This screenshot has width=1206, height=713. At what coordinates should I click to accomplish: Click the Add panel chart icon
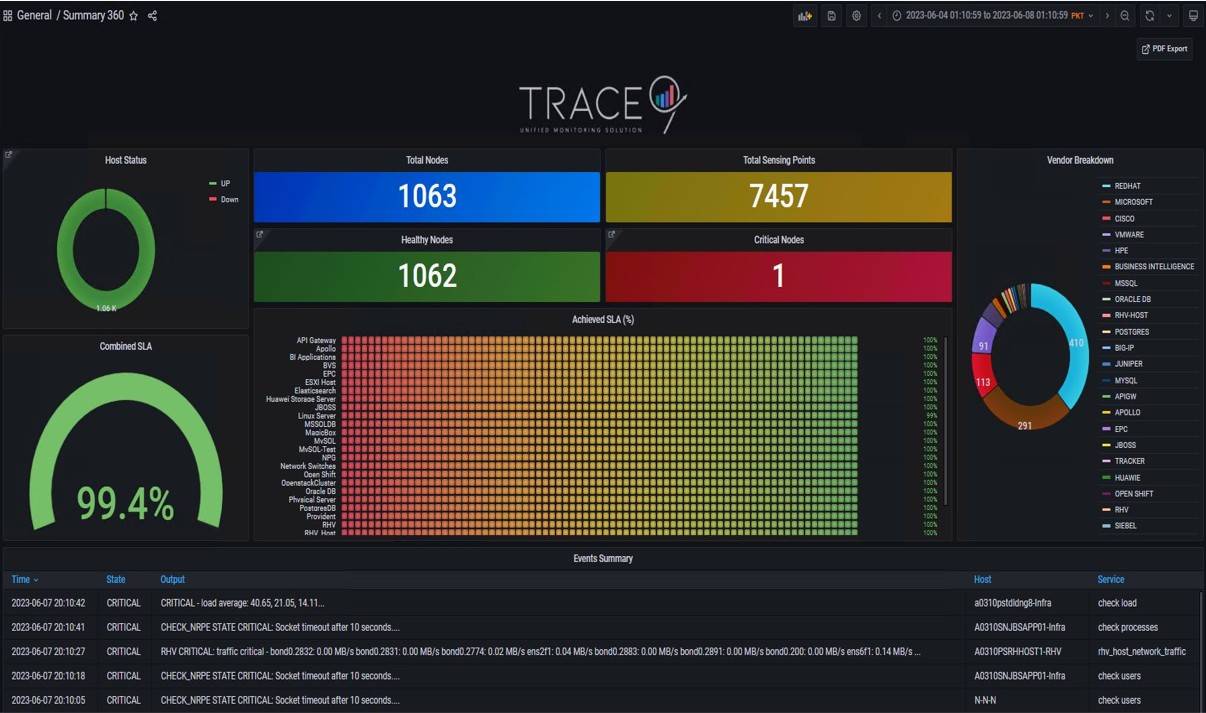click(x=805, y=16)
